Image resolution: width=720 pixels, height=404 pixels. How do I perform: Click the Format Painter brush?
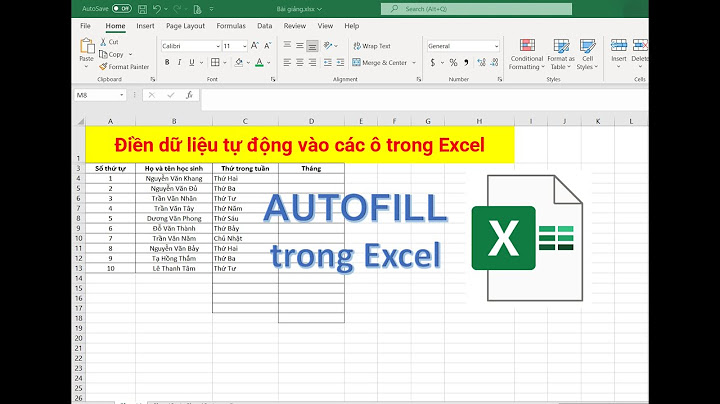pyautogui.click(x=103, y=67)
